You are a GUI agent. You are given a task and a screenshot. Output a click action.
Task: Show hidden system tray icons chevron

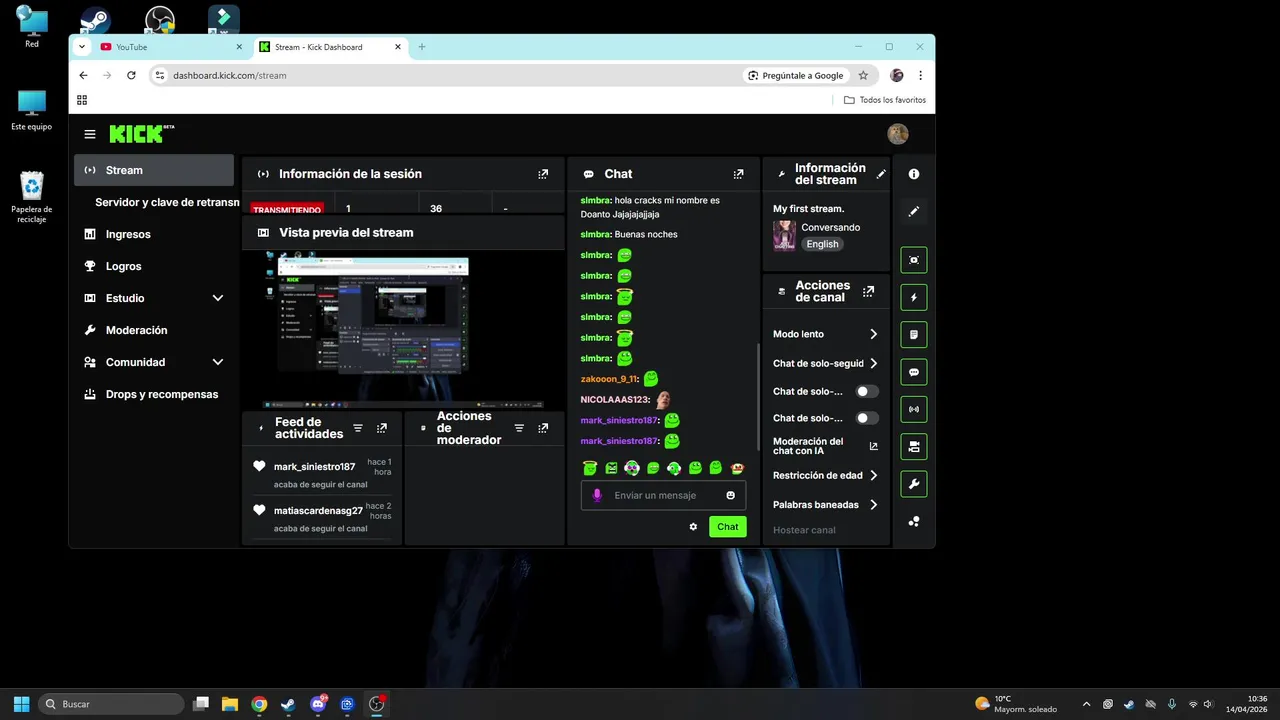pos(1087,704)
